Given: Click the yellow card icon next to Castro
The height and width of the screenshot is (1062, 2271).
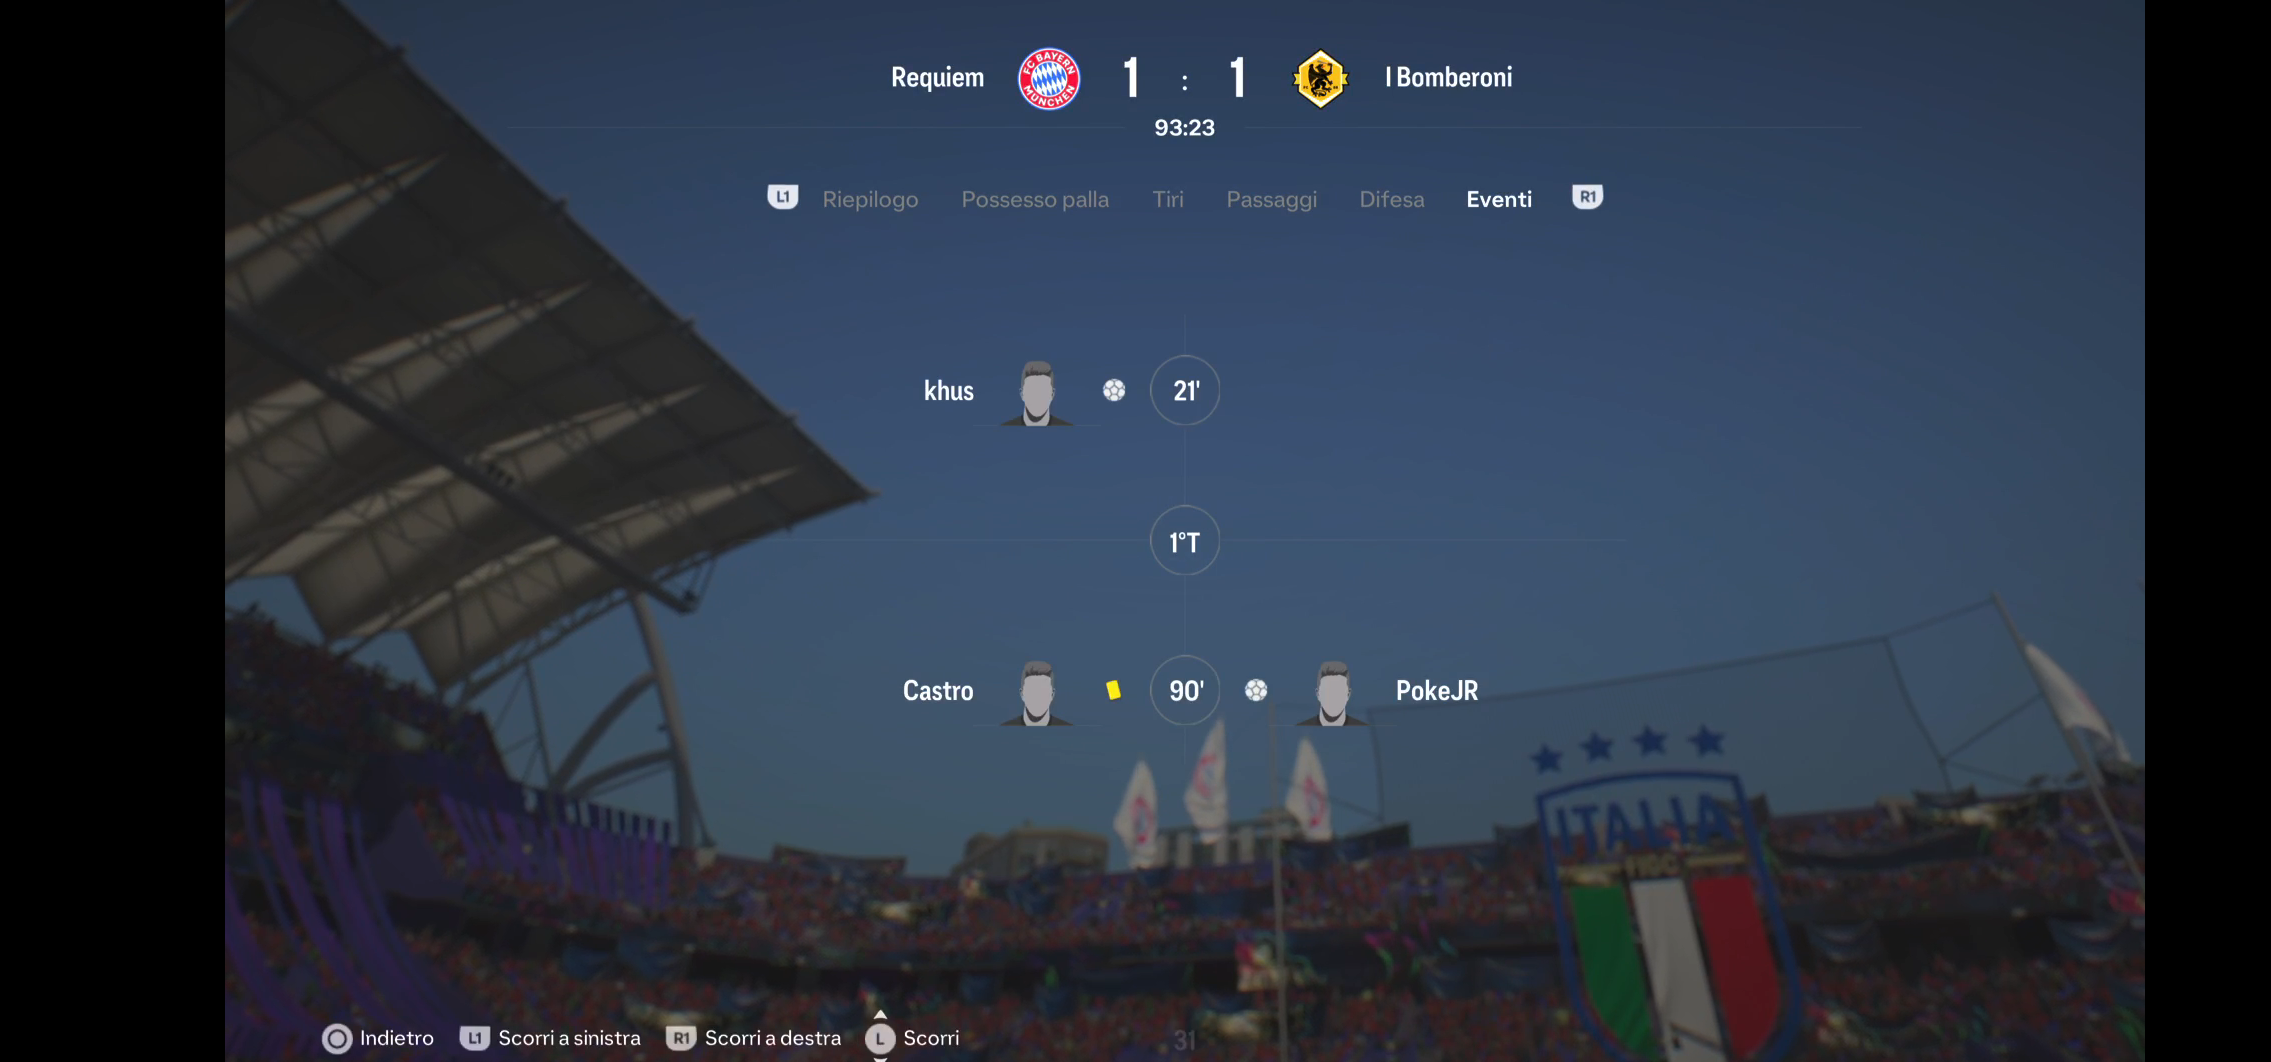Looking at the screenshot, I should 1113,690.
